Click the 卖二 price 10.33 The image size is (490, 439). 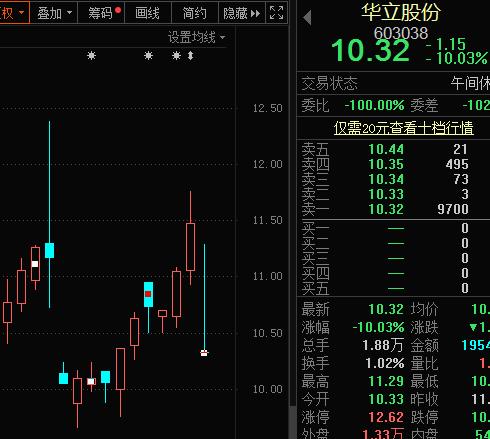(386, 194)
